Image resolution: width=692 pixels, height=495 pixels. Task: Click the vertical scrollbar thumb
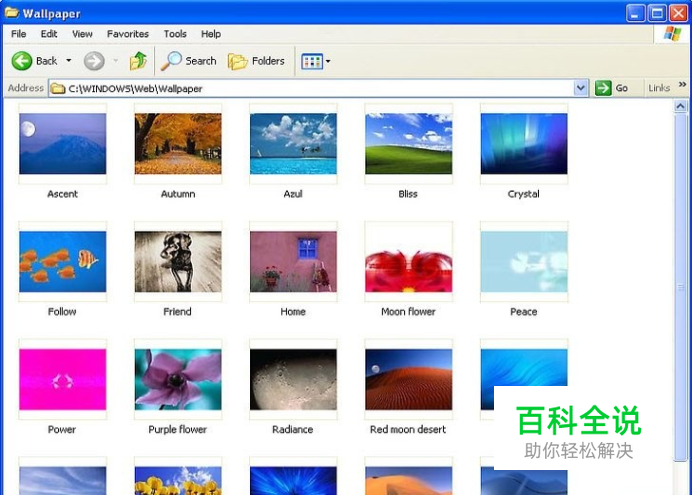pyautogui.click(x=681, y=287)
